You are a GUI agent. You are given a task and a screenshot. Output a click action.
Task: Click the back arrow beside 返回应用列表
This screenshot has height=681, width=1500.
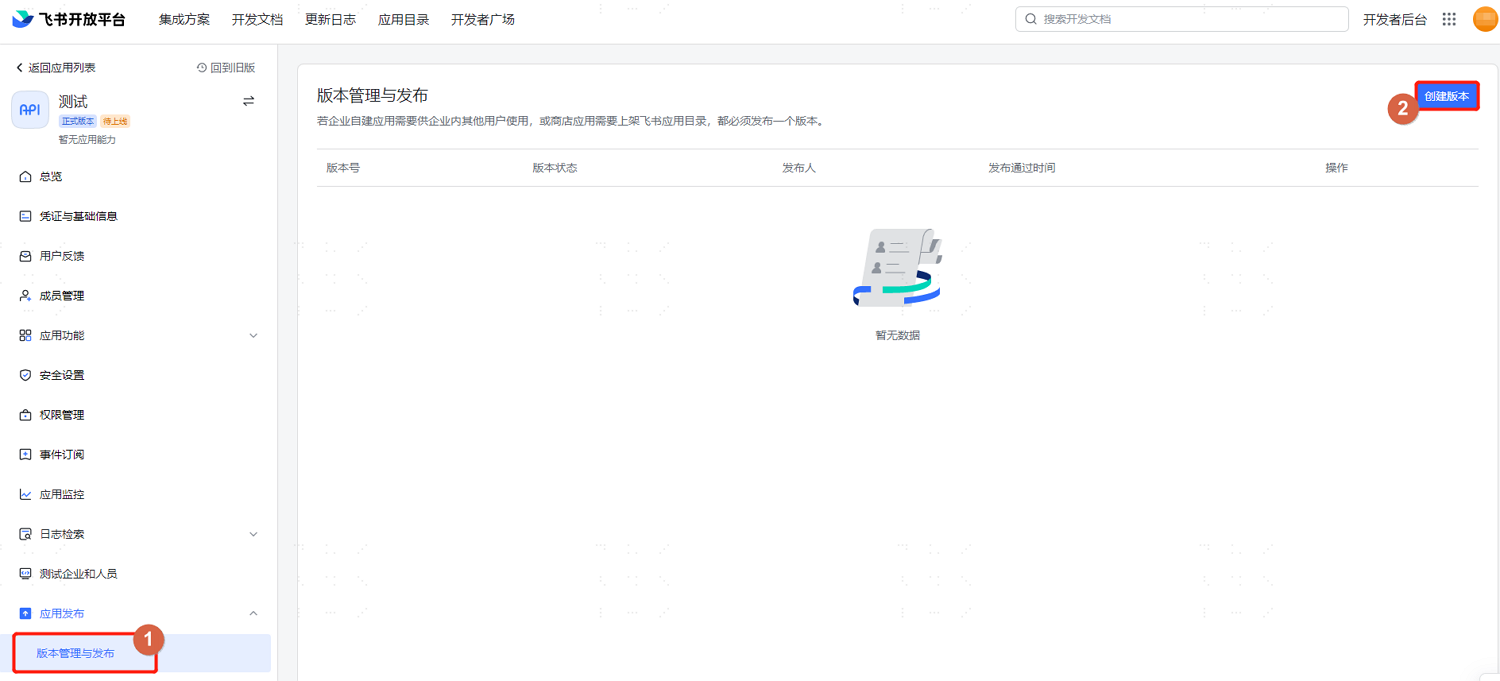click(19, 68)
